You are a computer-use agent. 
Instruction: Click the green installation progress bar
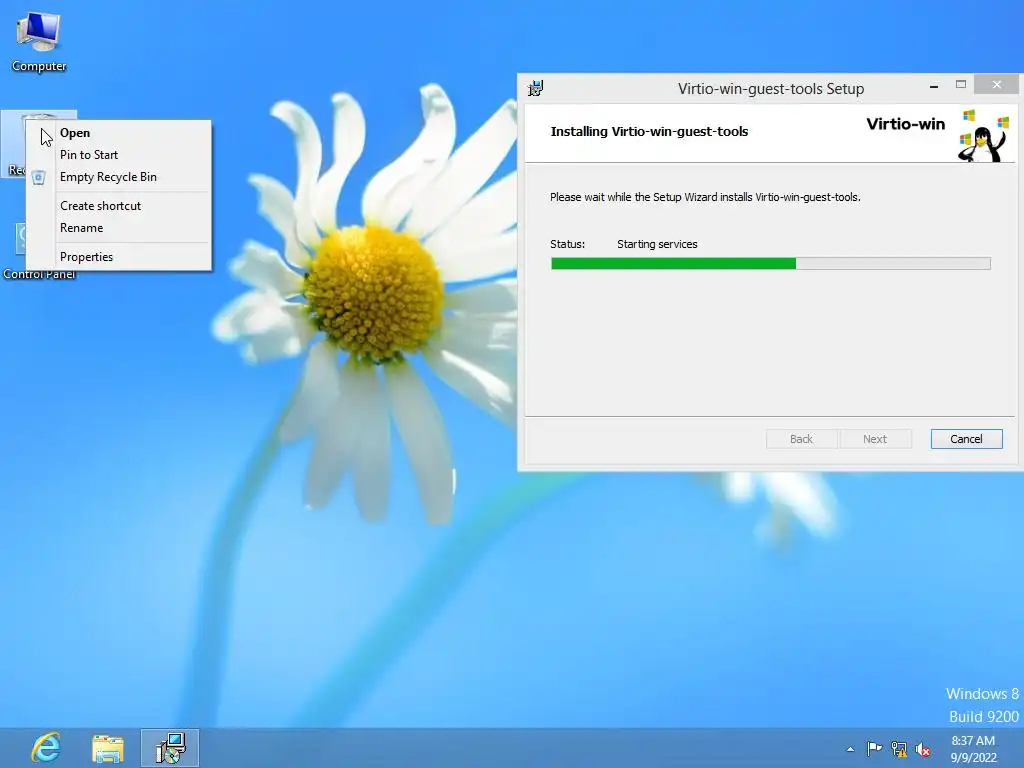771,263
